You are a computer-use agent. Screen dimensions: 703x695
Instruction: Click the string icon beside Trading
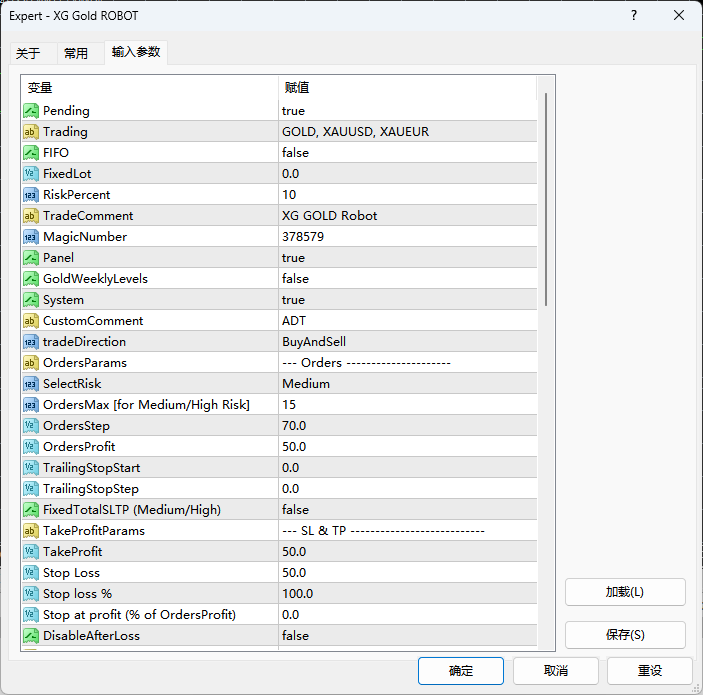click(31, 132)
